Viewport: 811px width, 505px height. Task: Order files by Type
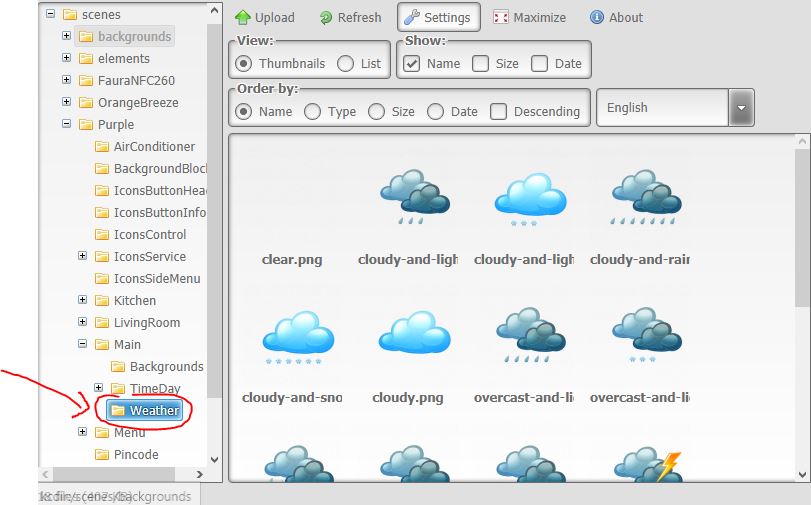coord(312,112)
